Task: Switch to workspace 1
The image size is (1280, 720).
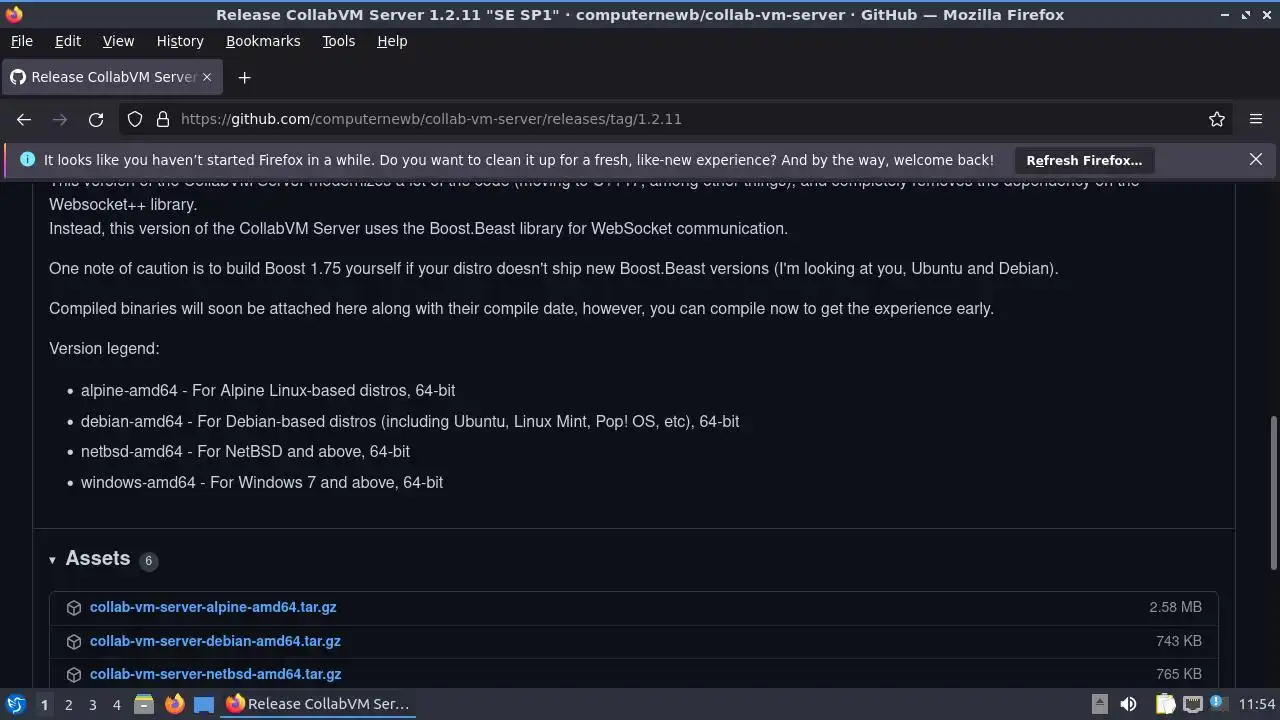Action: 44,704
